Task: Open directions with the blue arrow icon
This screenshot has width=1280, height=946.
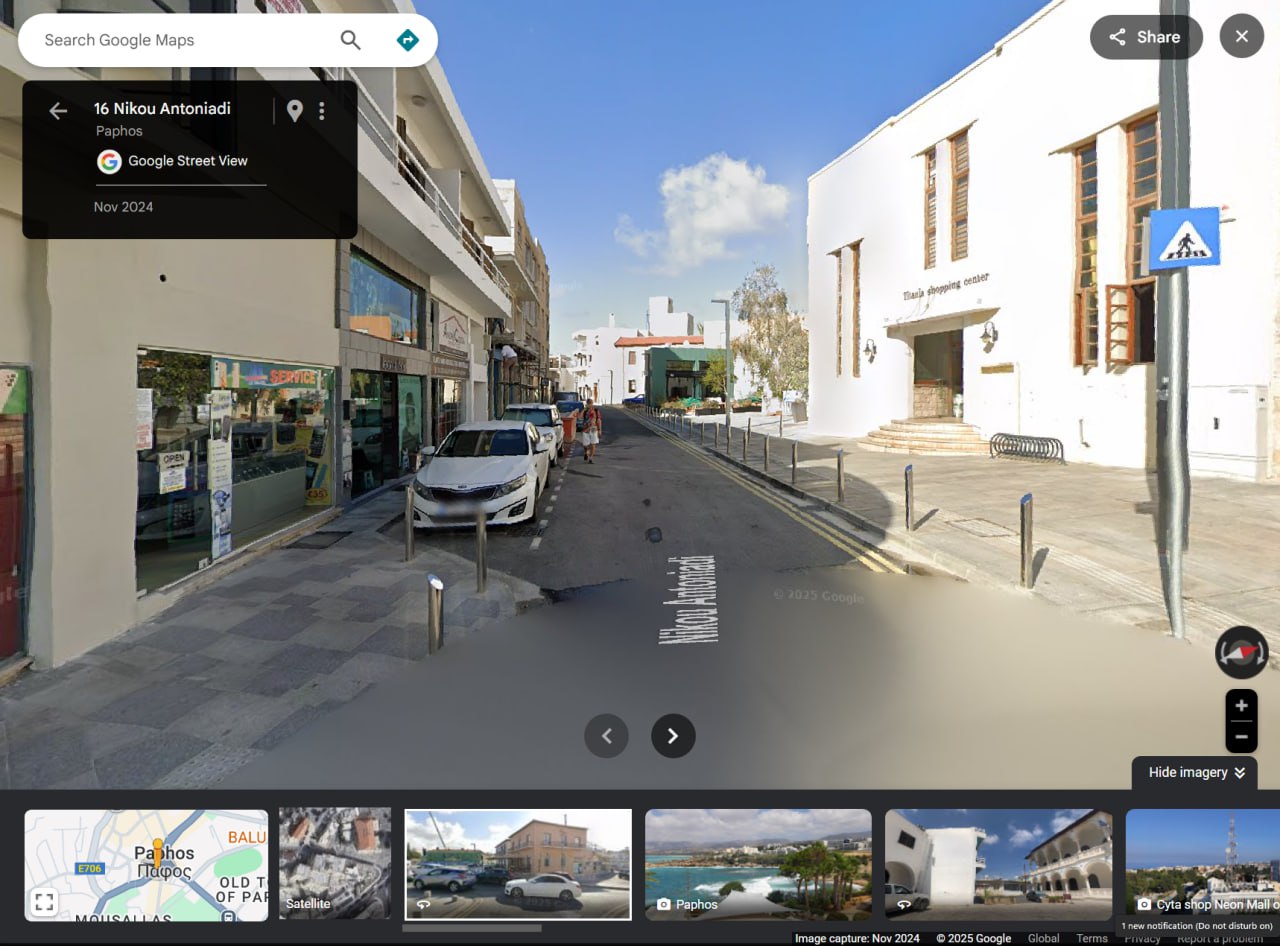Action: [407, 40]
